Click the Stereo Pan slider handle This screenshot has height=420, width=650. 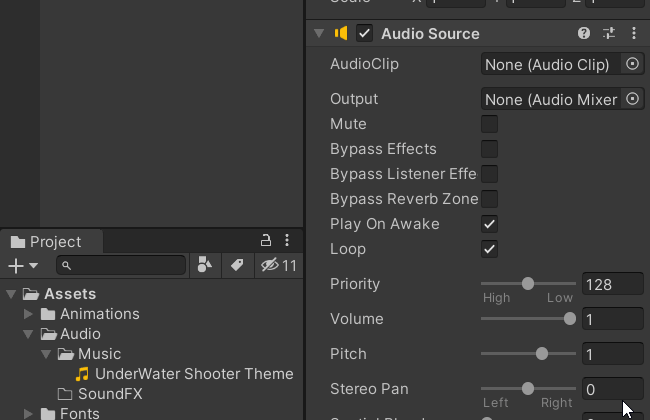click(x=528, y=388)
